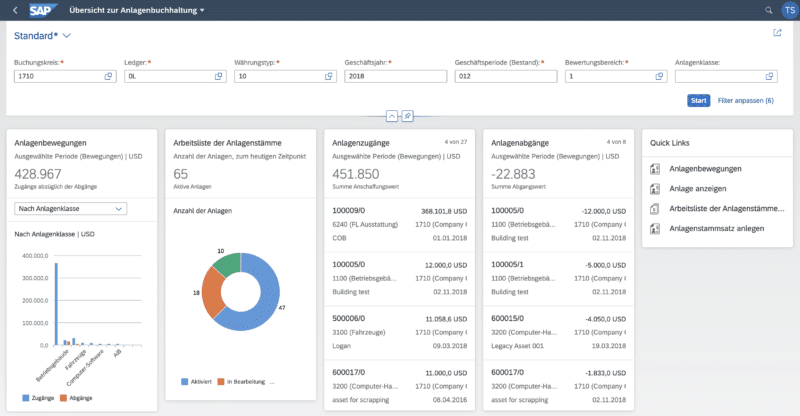Open asset 100005/1 in Anlagenabgänge
The height and width of the screenshot is (416, 800).
tap(558, 279)
